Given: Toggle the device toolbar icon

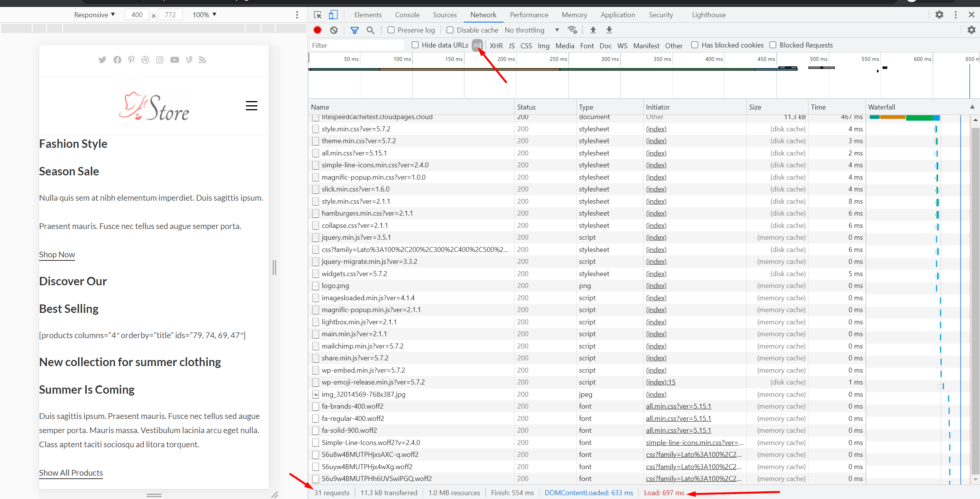Looking at the screenshot, I should pos(333,15).
